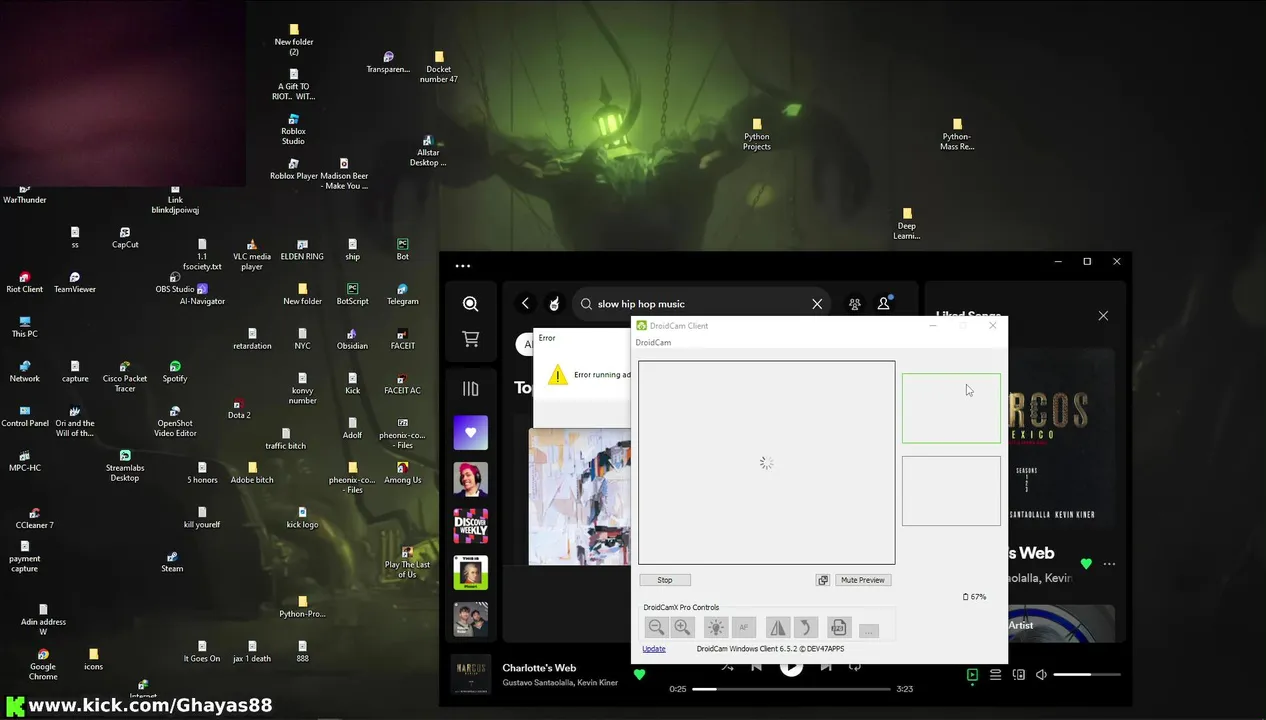Open the Update link in DroidCam
Image resolution: width=1266 pixels, height=720 pixels.
click(x=654, y=649)
